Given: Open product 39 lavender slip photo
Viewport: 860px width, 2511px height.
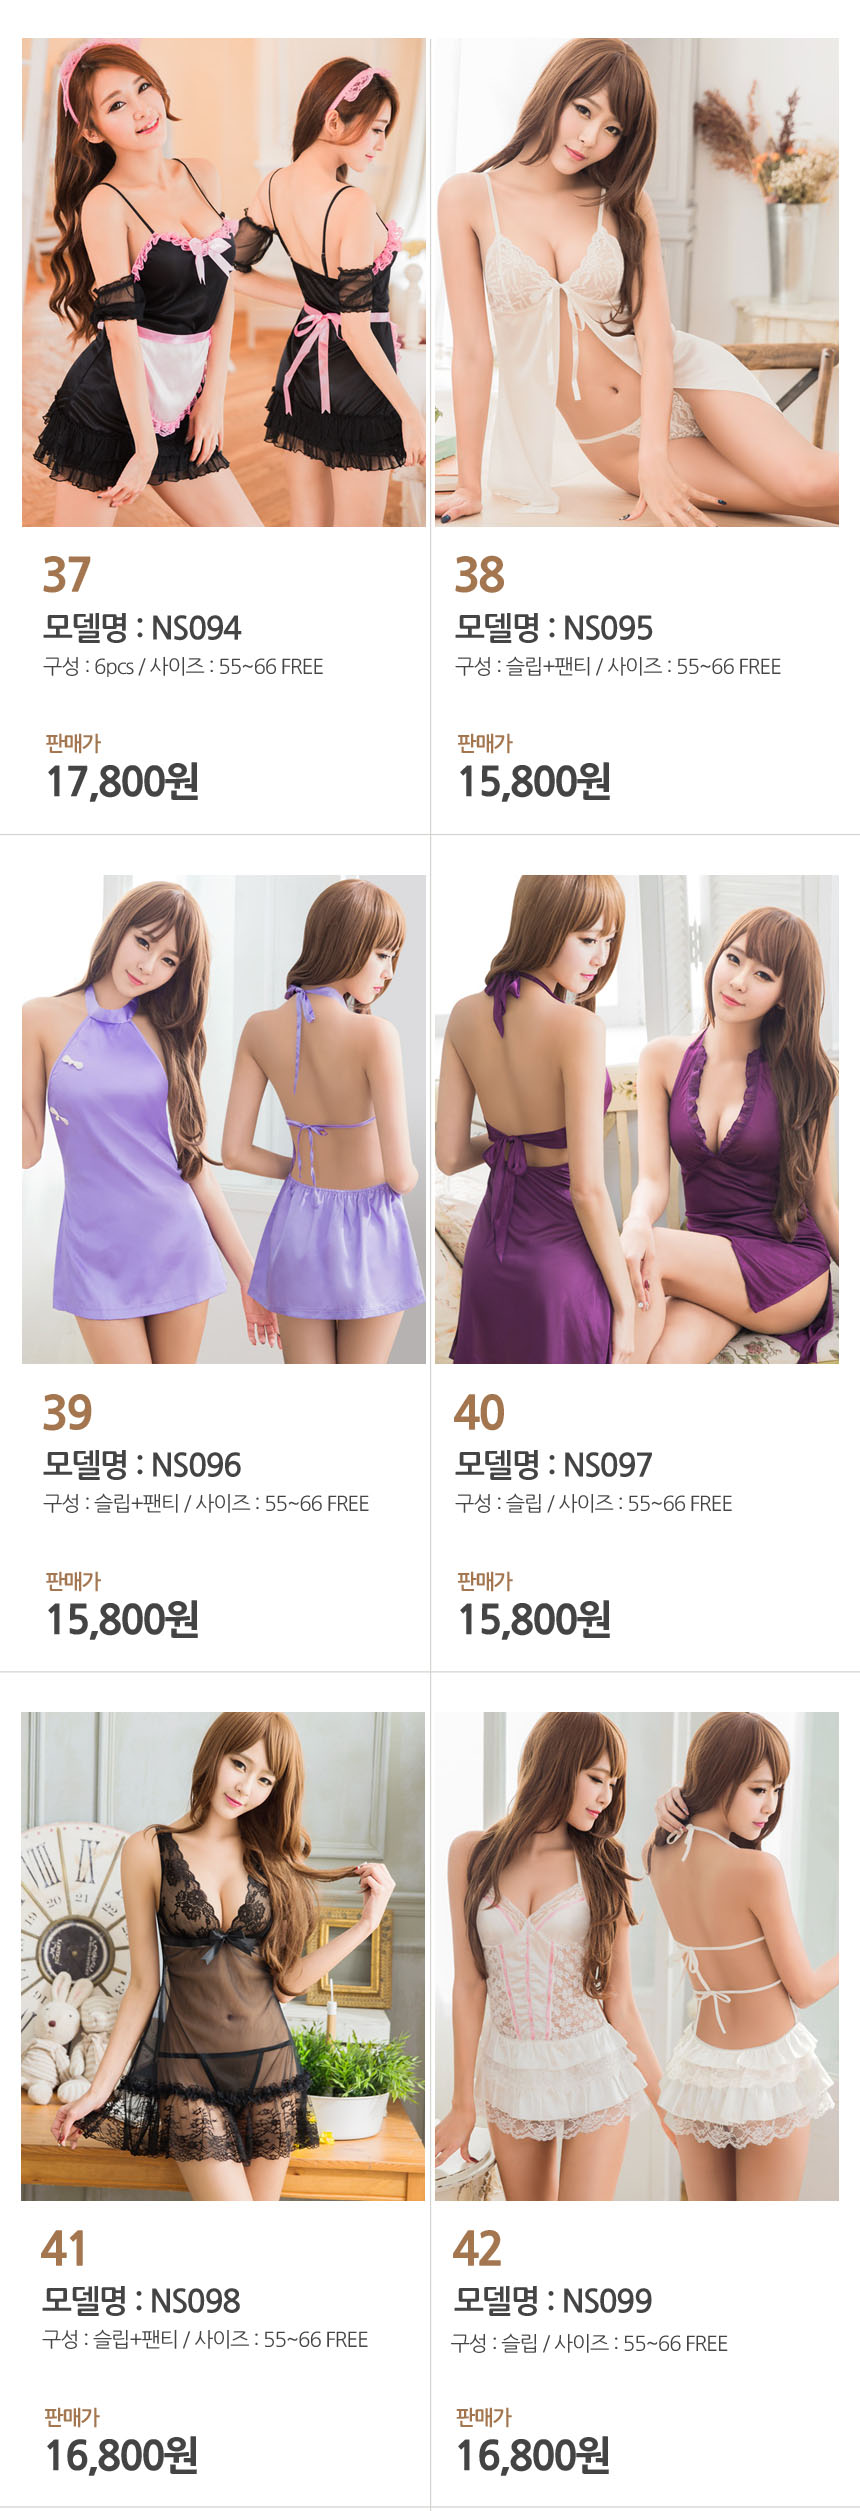Looking at the screenshot, I should coord(224,1119).
